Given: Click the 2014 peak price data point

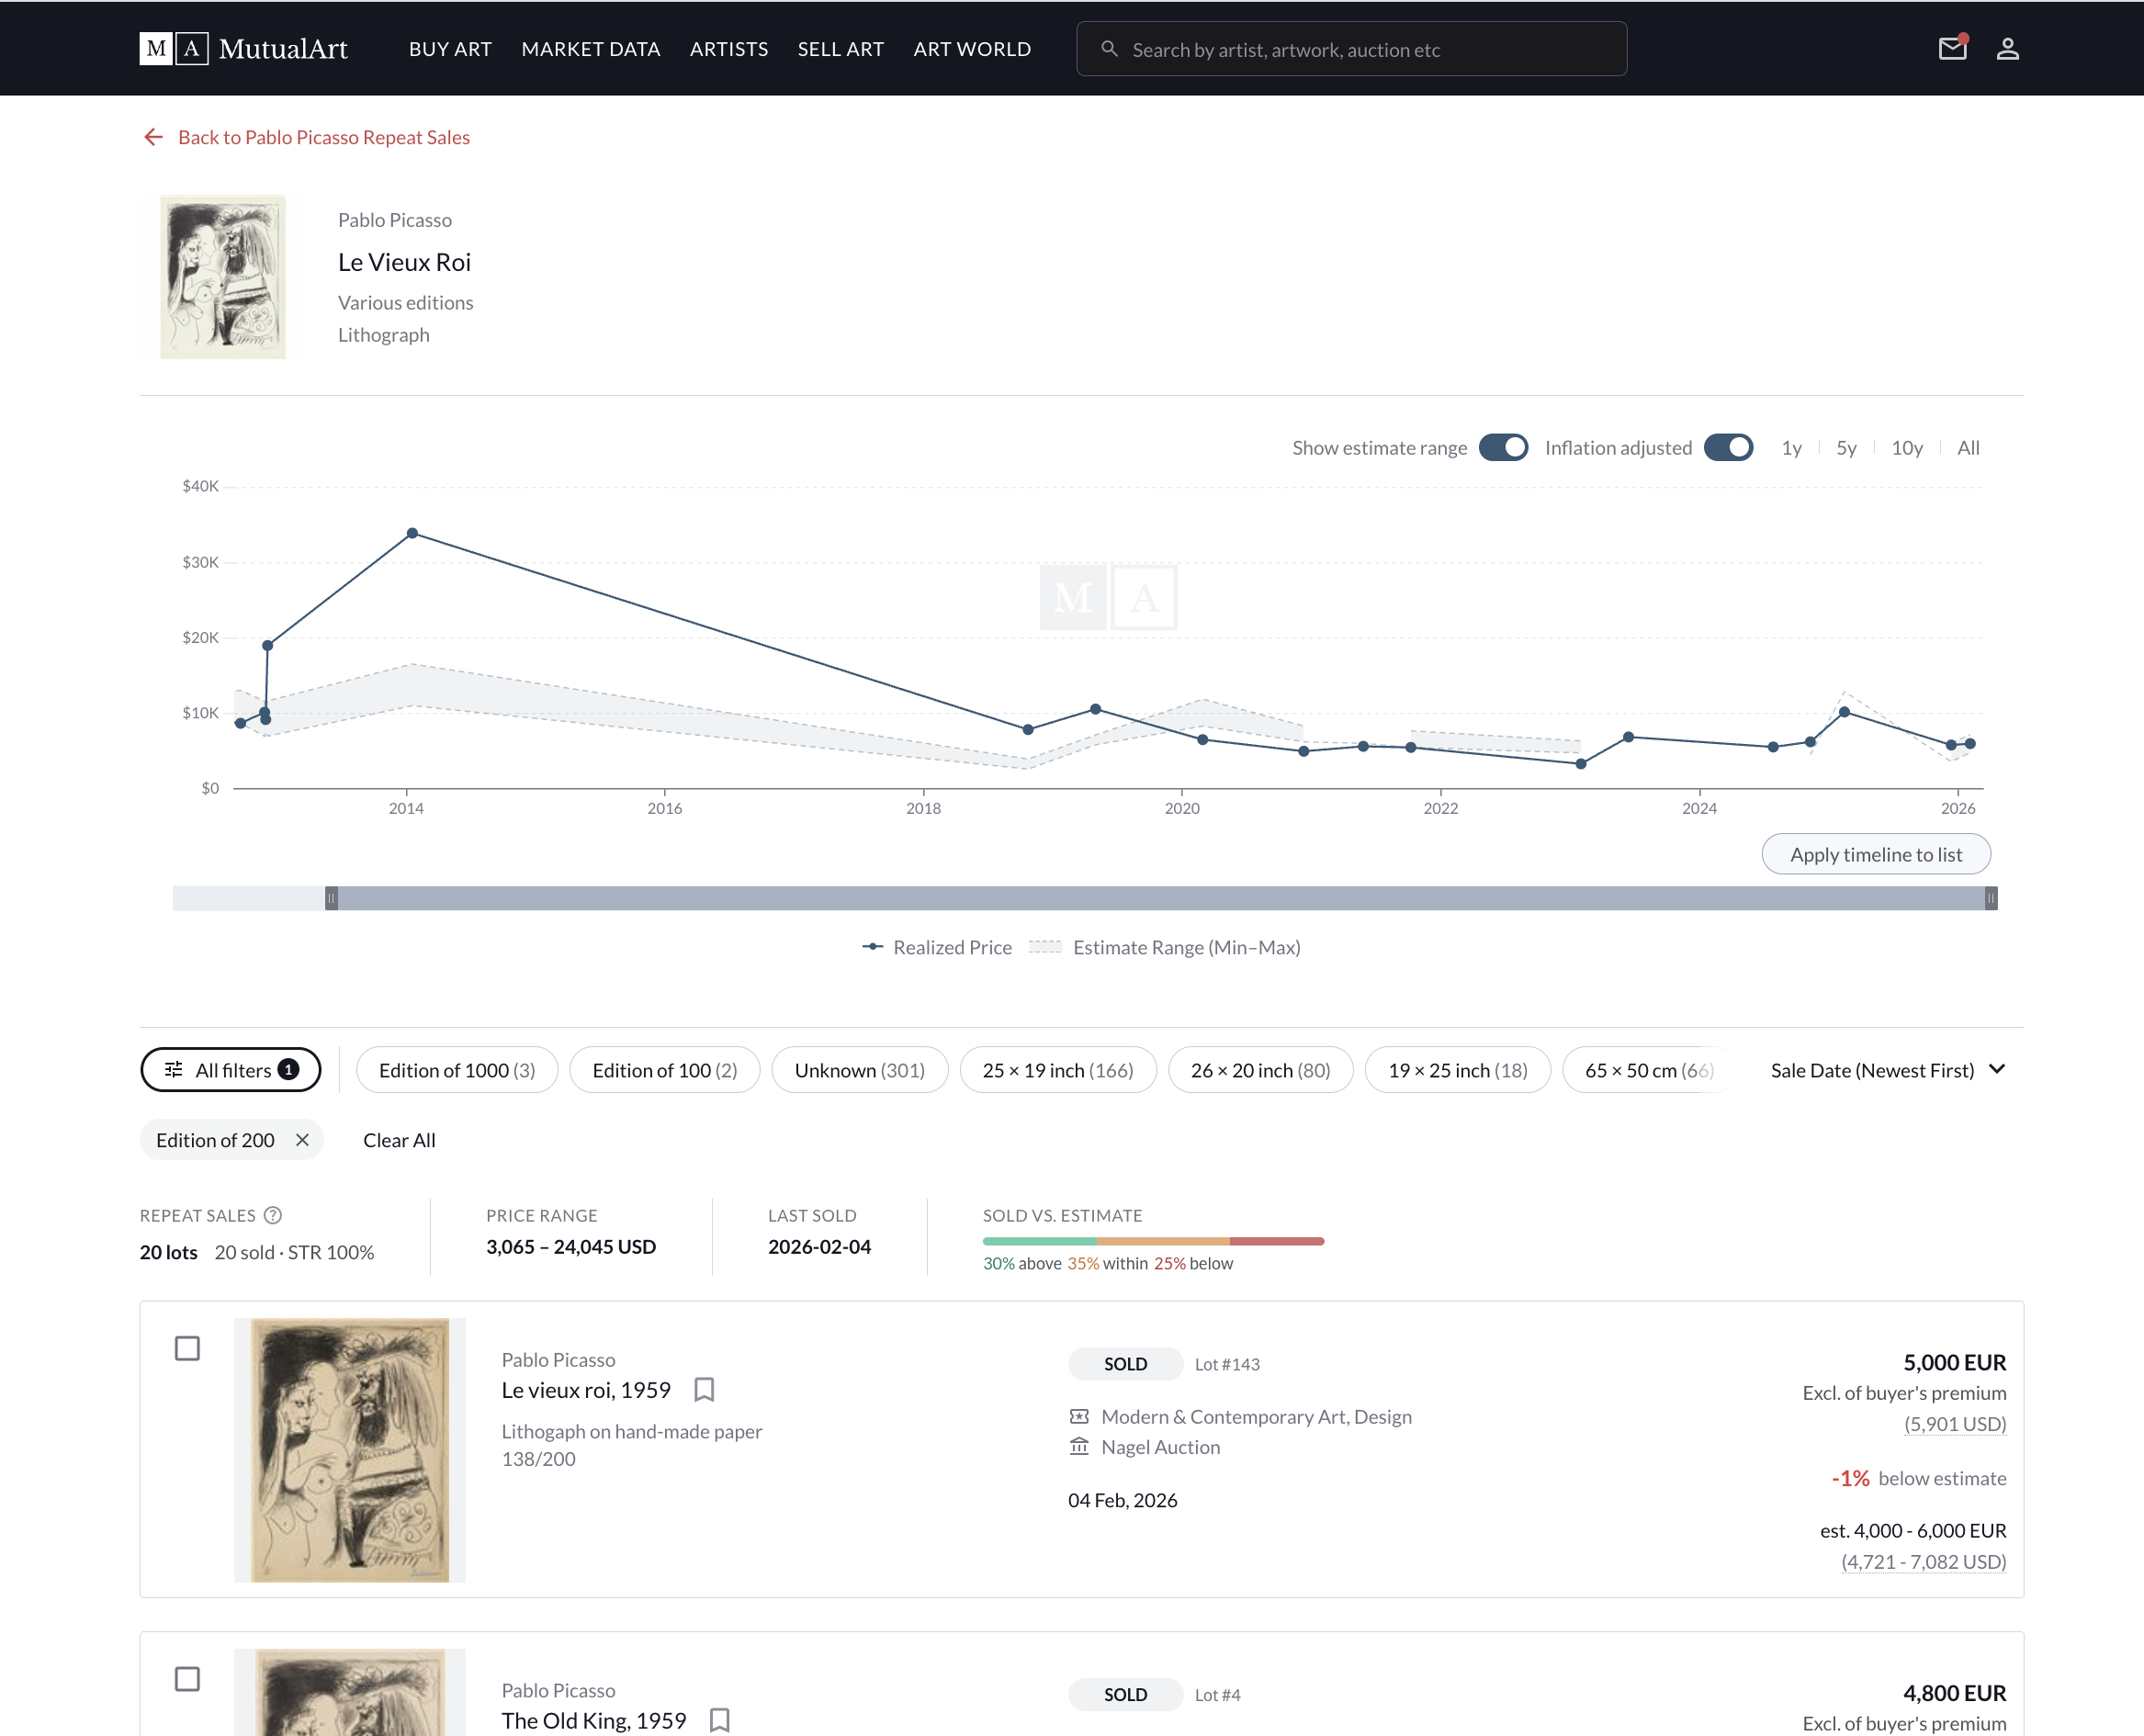Looking at the screenshot, I should coord(412,533).
